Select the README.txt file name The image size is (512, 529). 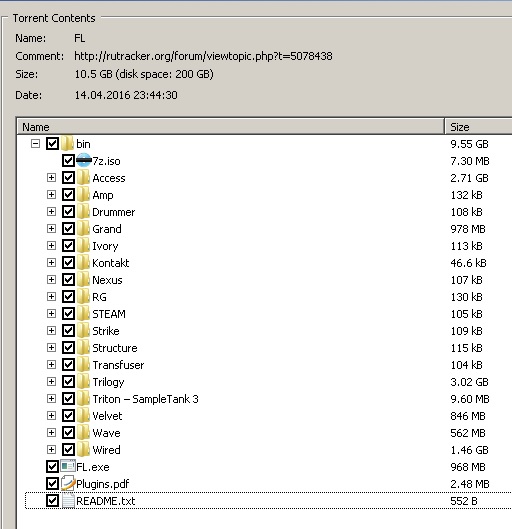click(x=106, y=501)
